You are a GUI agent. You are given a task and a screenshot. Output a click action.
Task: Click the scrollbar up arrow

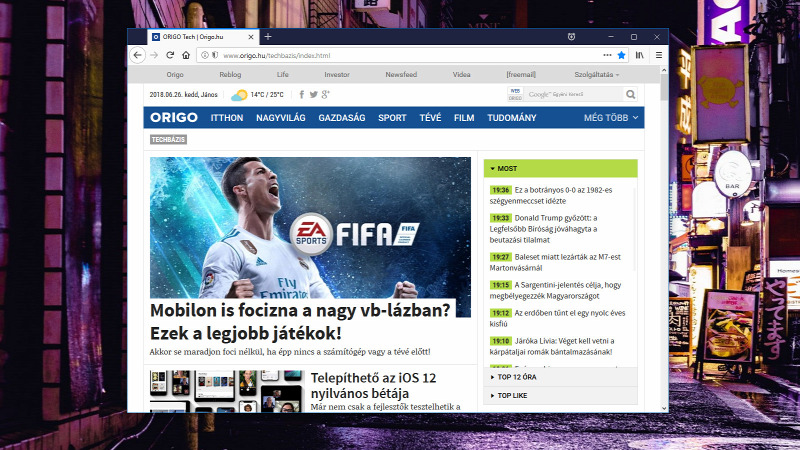pyautogui.click(x=664, y=70)
